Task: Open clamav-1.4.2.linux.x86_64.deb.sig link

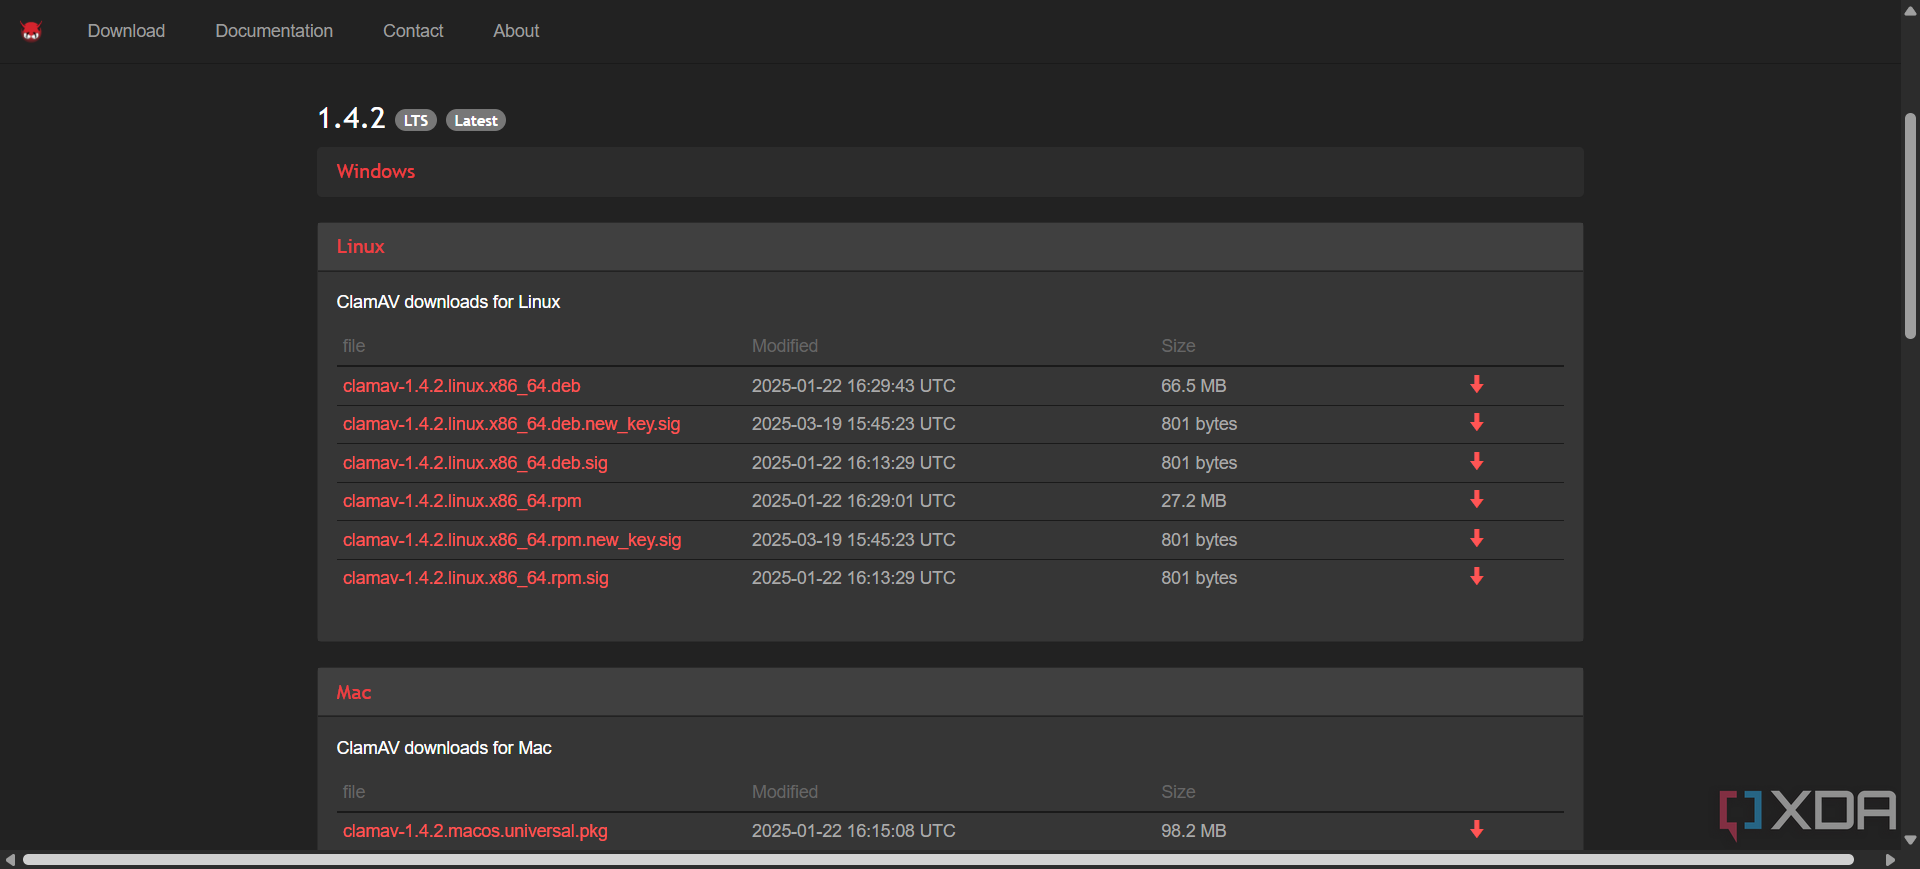Action: [x=475, y=463]
